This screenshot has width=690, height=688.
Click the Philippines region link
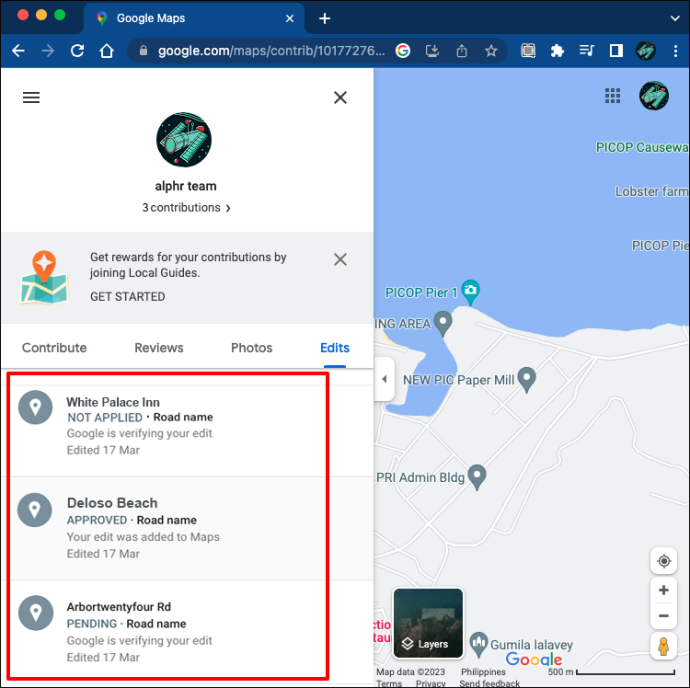click(x=483, y=672)
